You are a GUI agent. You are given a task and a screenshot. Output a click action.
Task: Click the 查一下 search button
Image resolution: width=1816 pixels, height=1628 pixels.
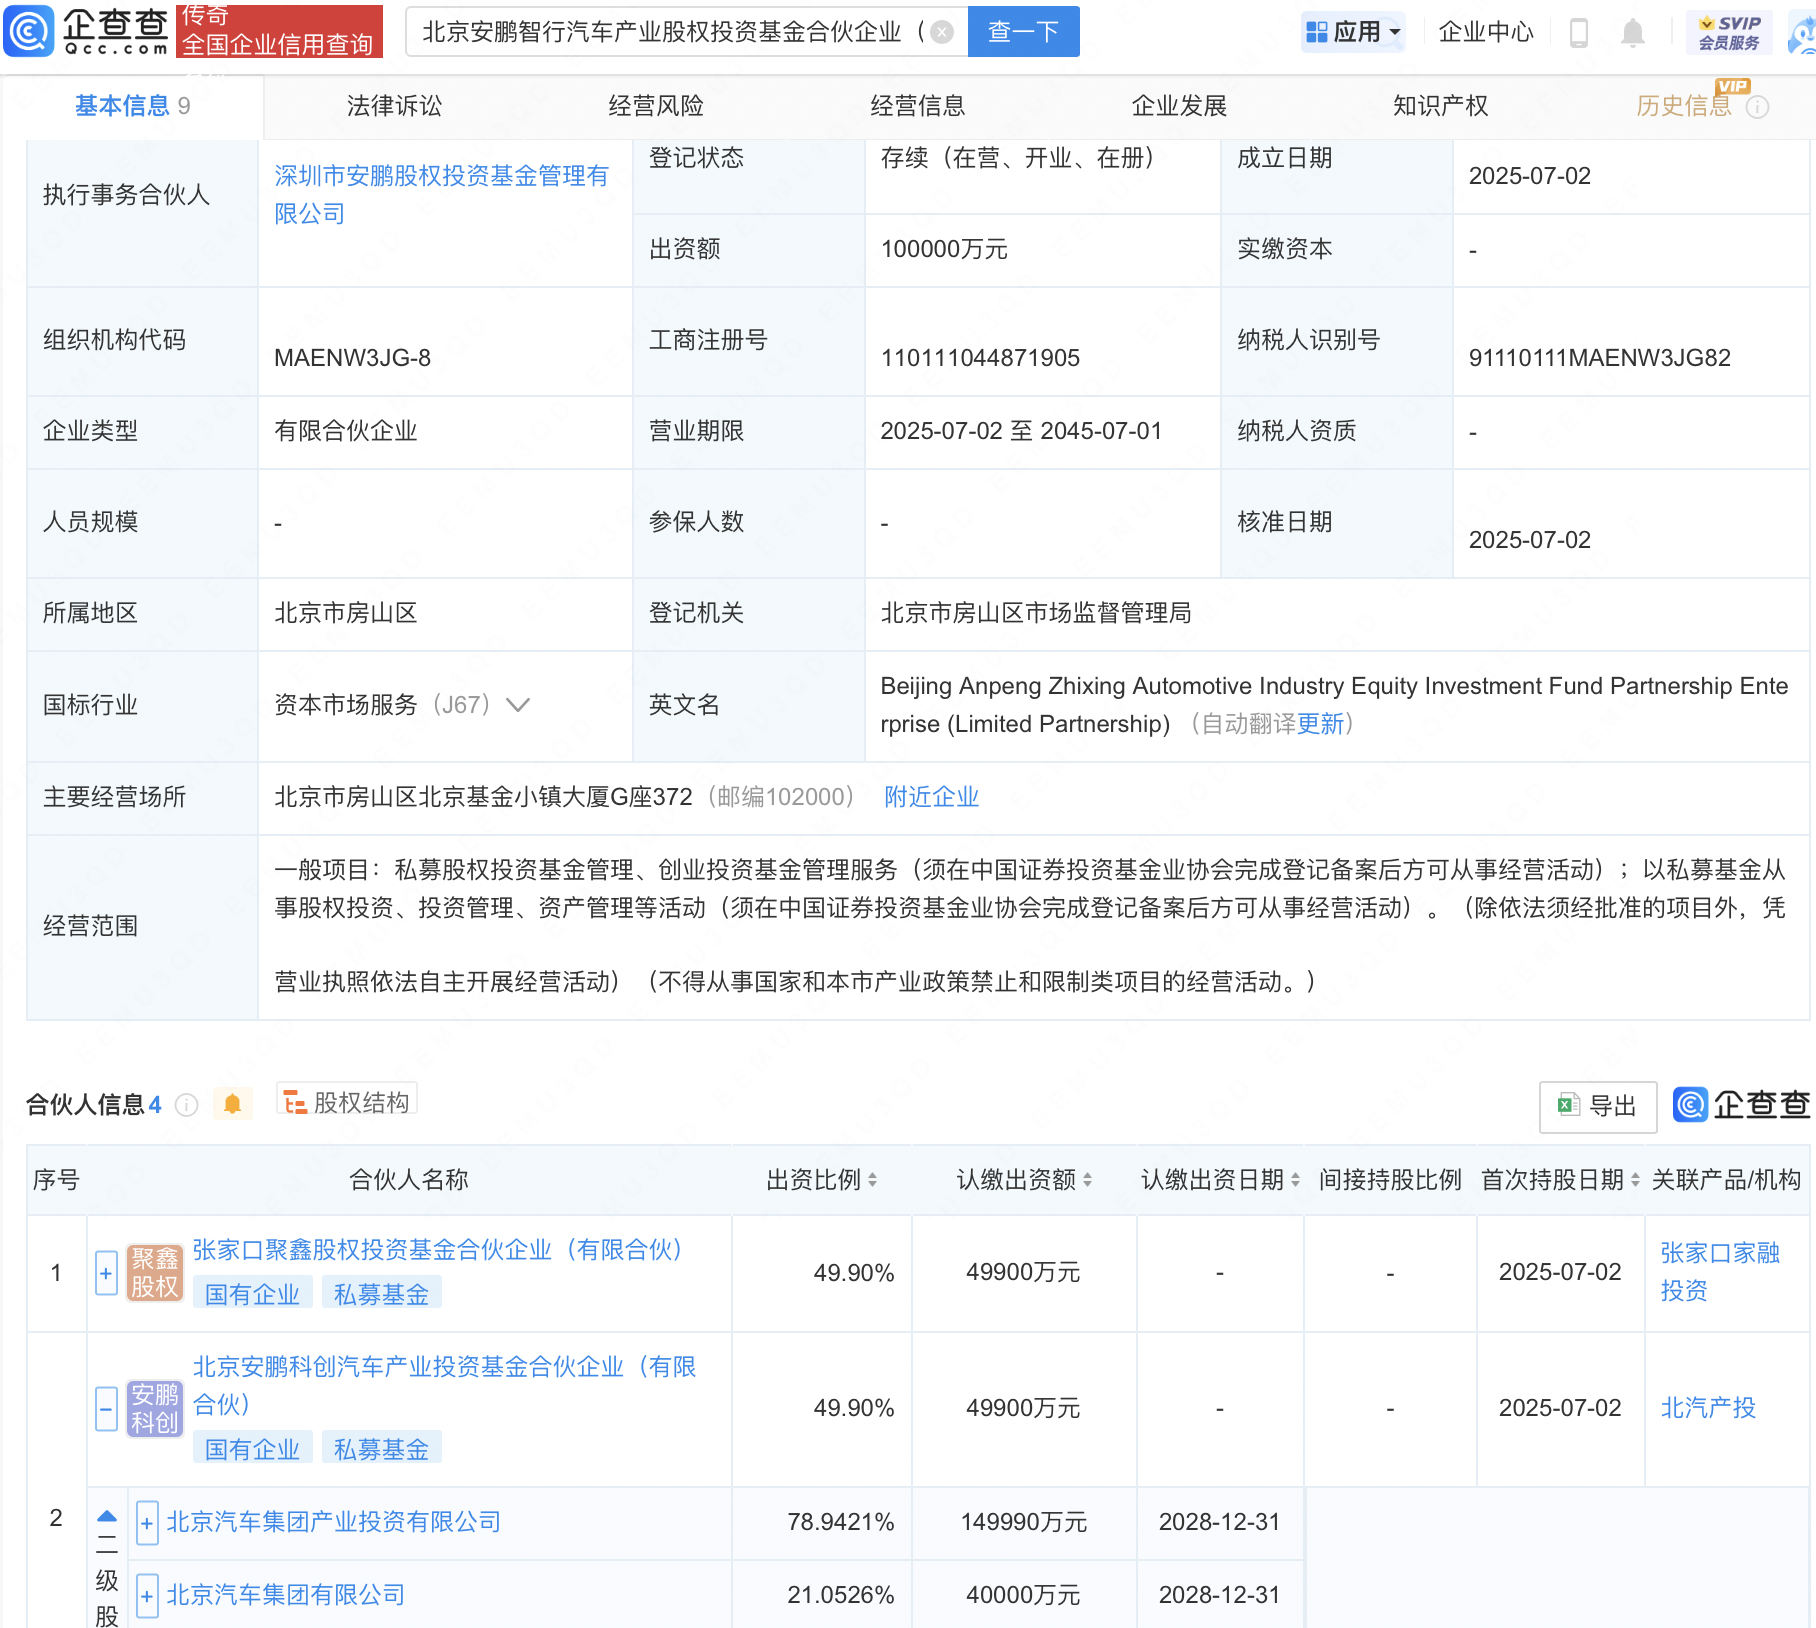coord(1023,32)
